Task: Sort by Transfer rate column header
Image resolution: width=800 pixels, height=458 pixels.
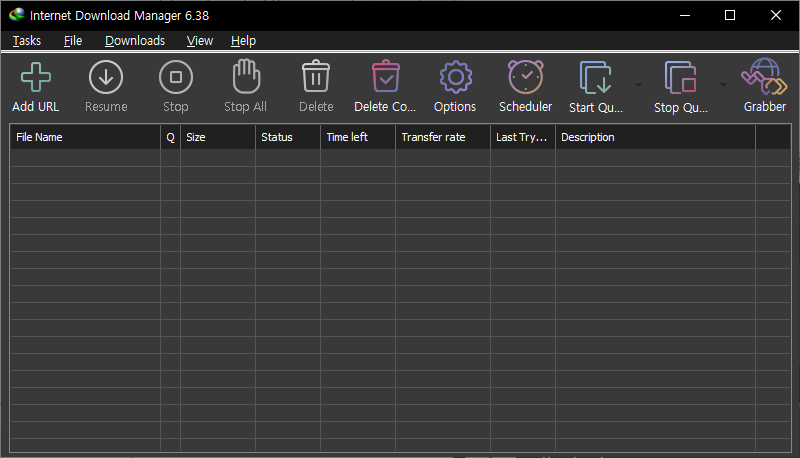Action: tap(443, 137)
